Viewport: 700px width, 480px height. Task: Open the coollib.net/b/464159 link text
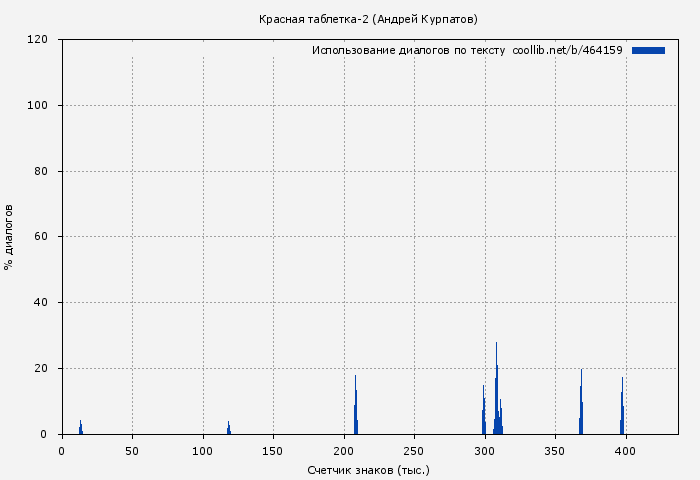click(567, 50)
